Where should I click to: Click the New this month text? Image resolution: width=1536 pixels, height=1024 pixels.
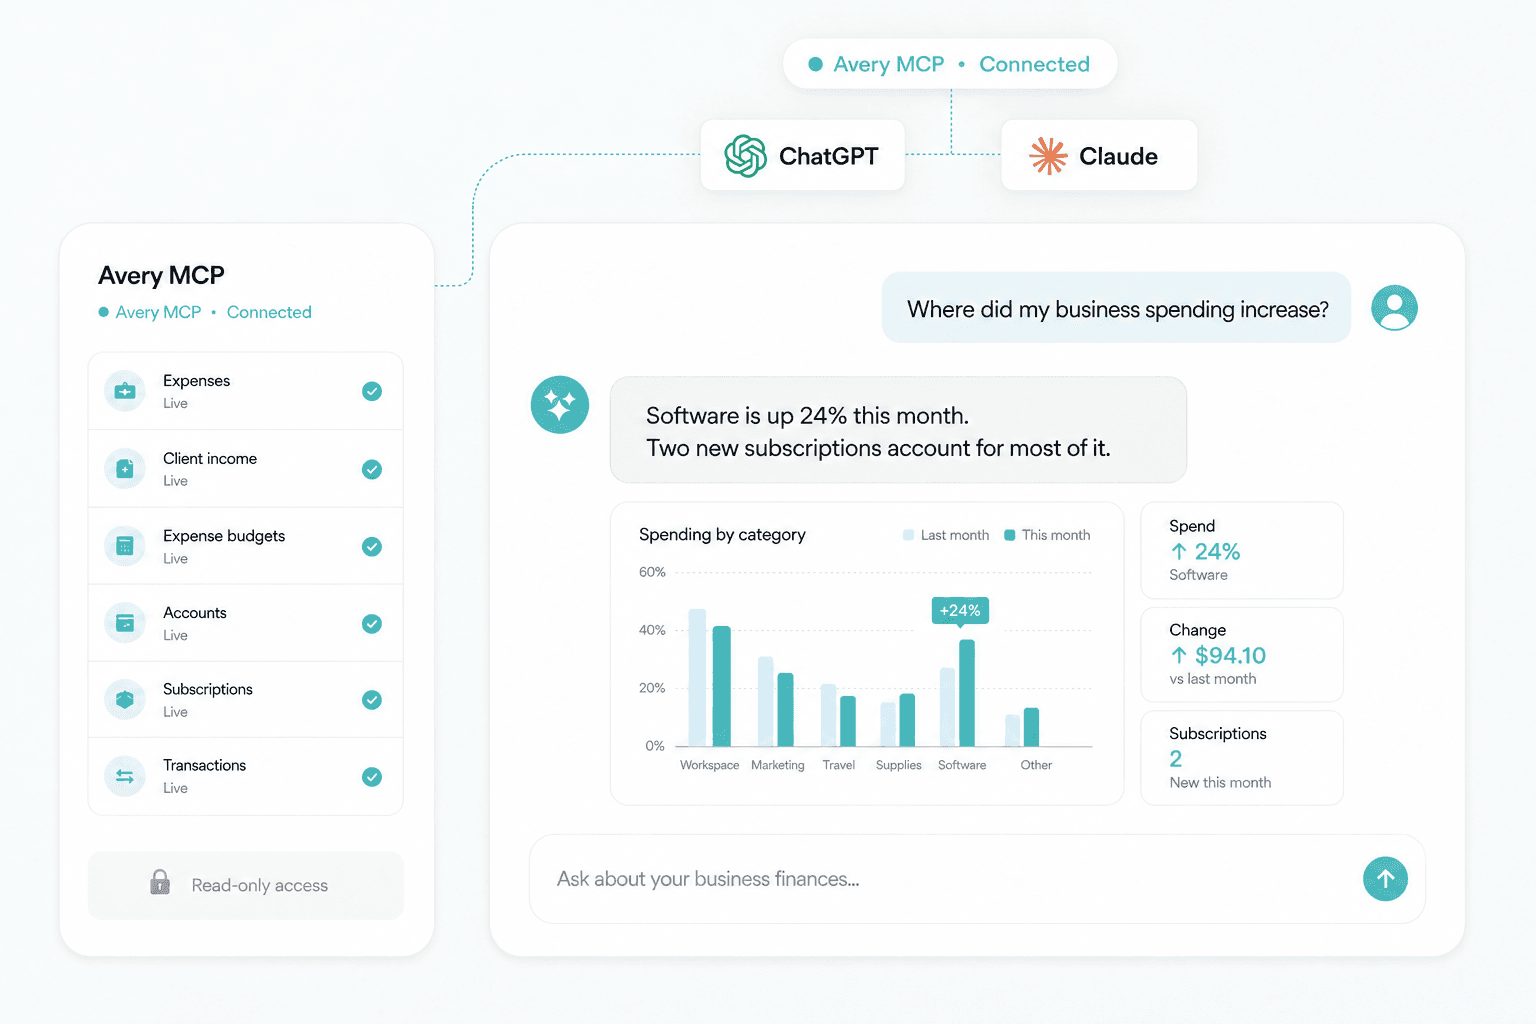1220,783
